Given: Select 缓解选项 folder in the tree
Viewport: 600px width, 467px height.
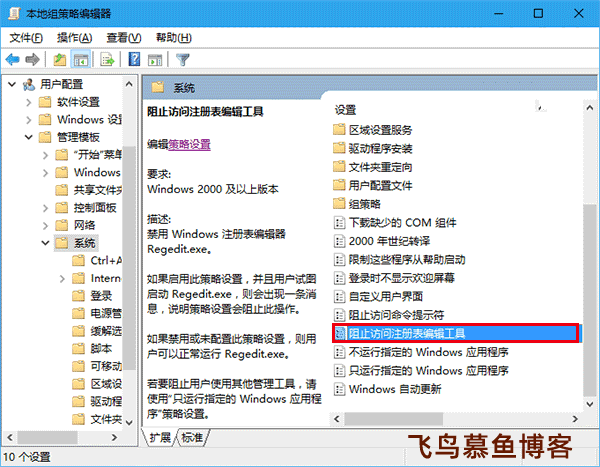Looking at the screenshot, I should (x=106, y=331).
